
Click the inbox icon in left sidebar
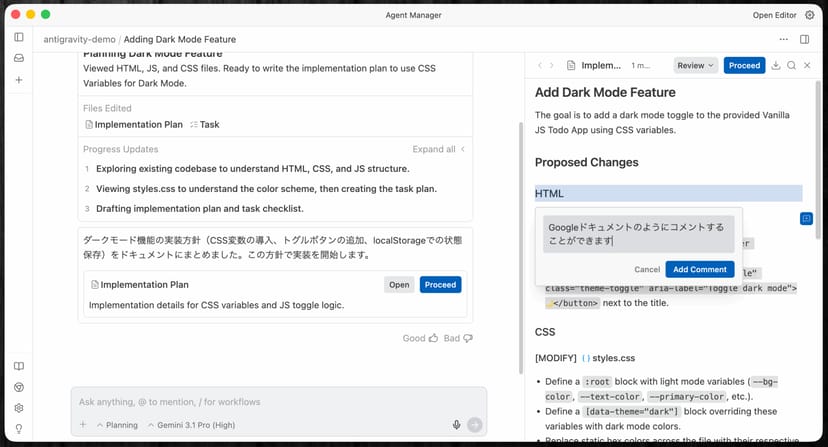[x=18, y=58]
